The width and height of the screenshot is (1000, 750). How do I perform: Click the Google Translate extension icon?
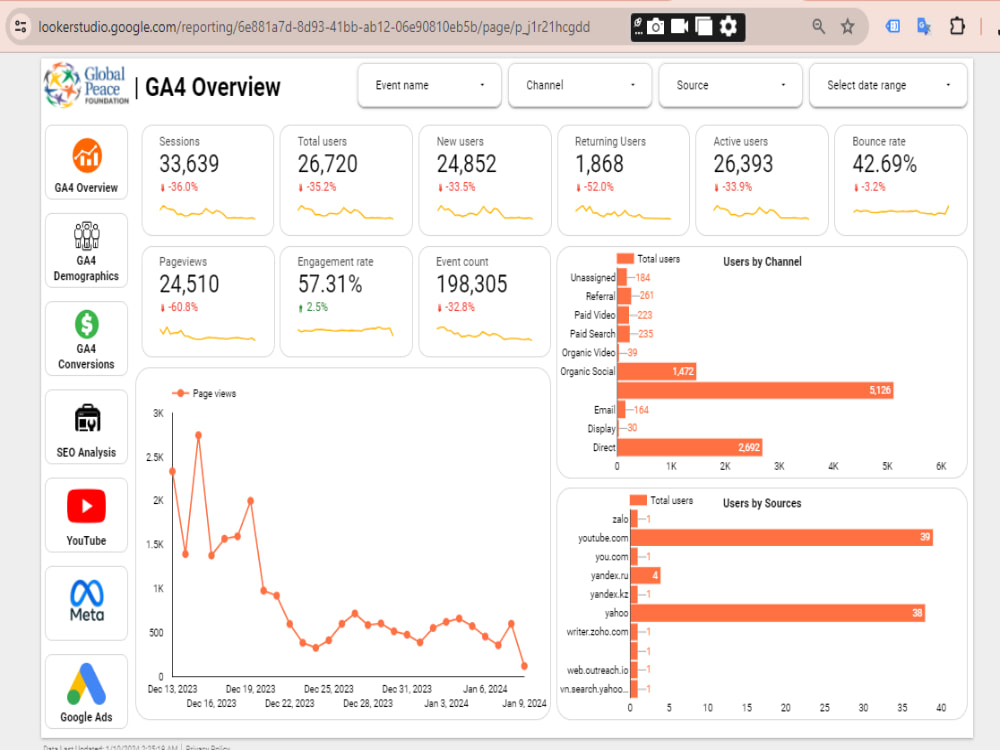(923, 27)
